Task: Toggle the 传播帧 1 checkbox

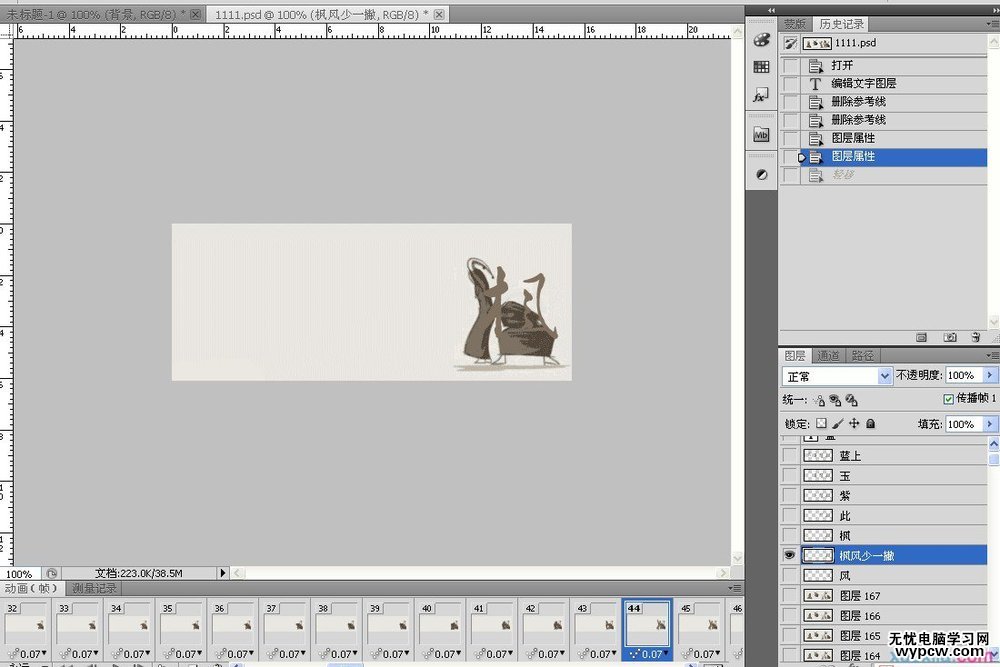Action: [948, 400]
